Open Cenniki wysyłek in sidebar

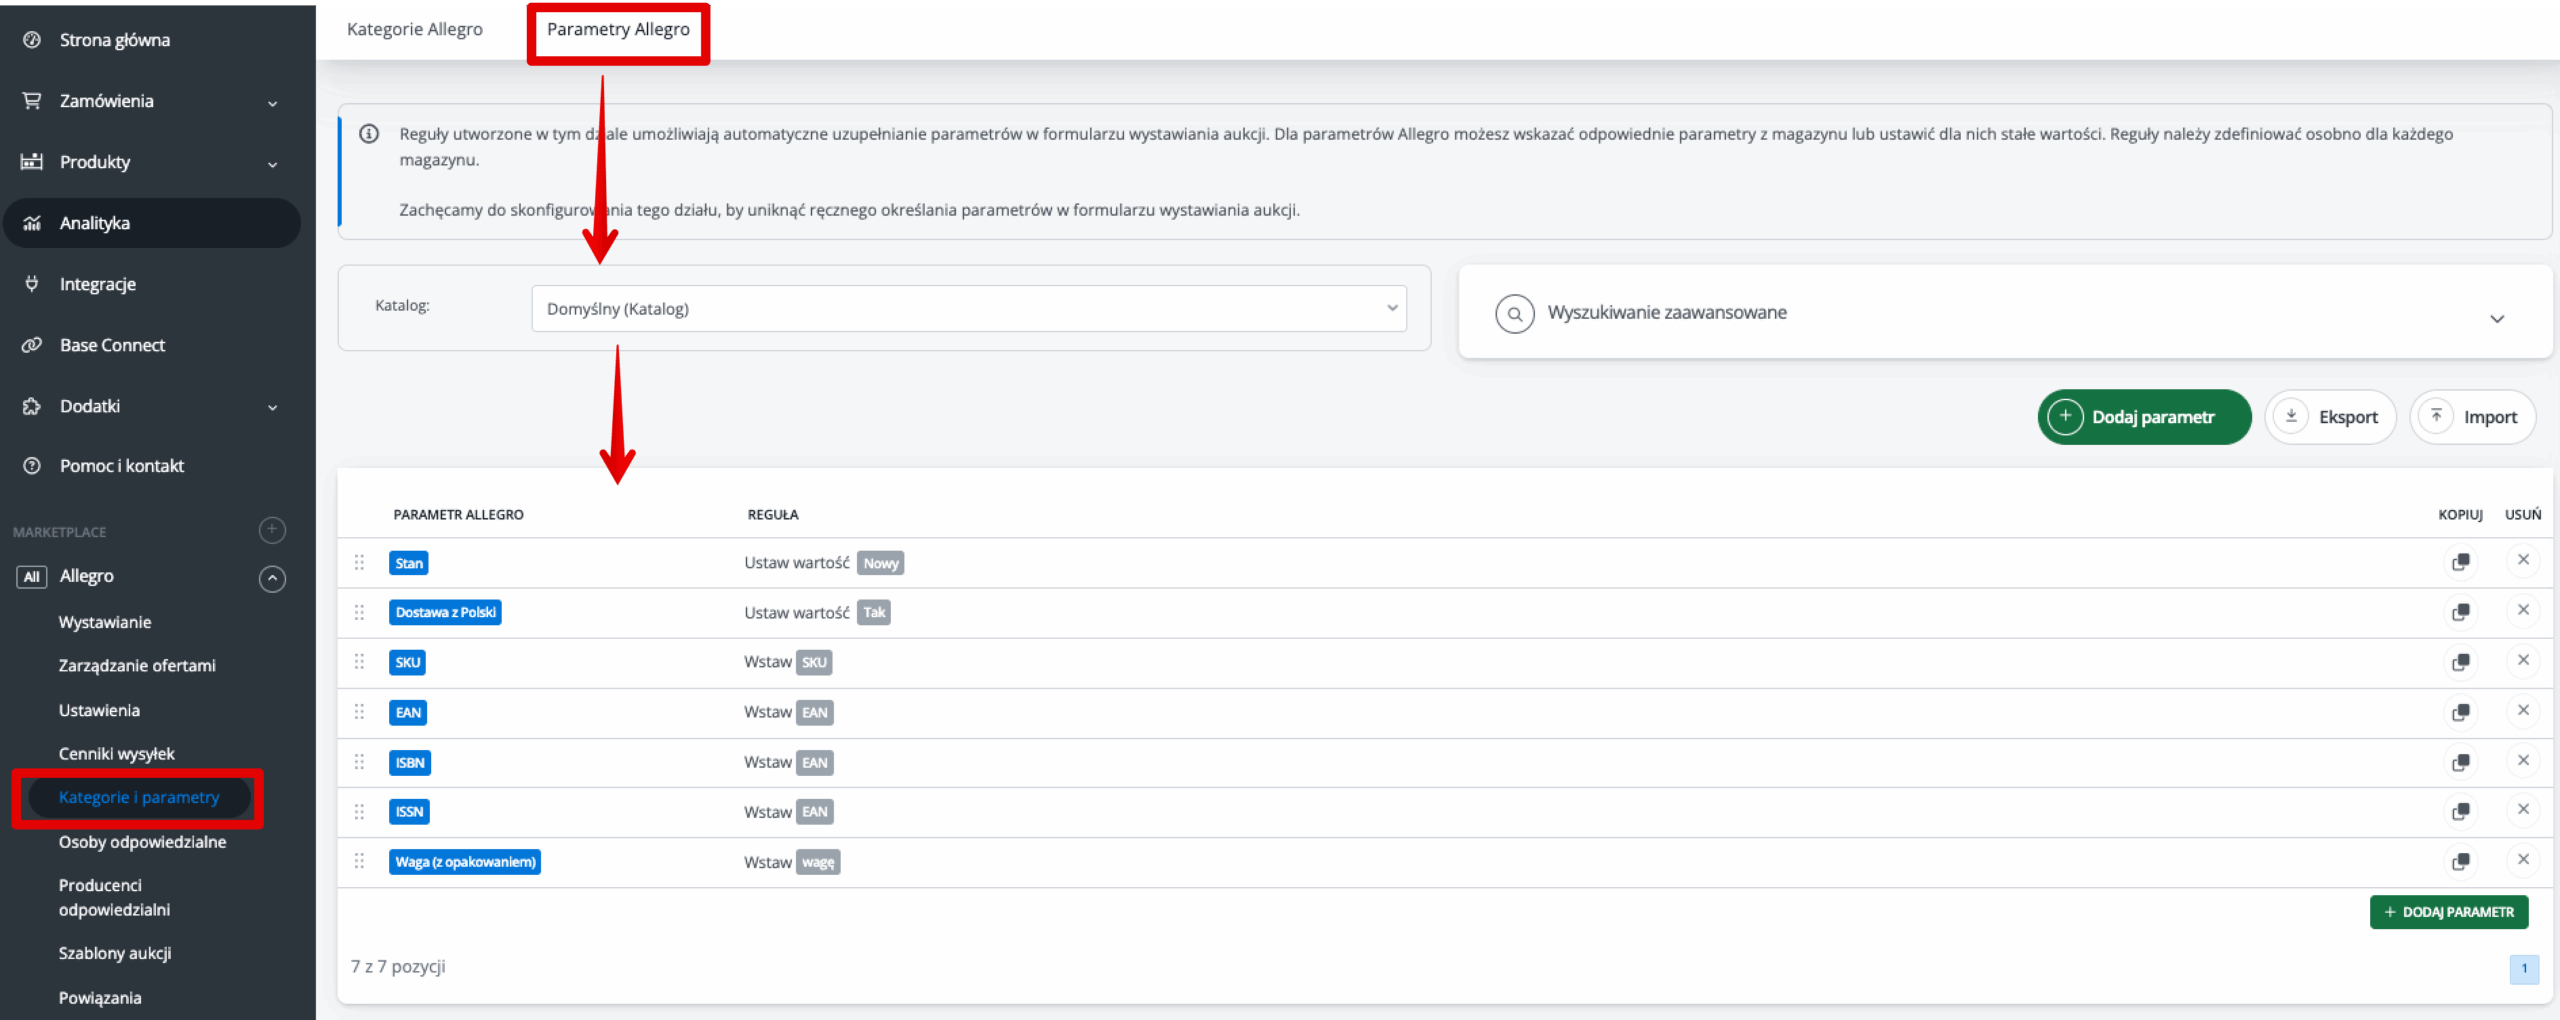(x=117, y=754)
